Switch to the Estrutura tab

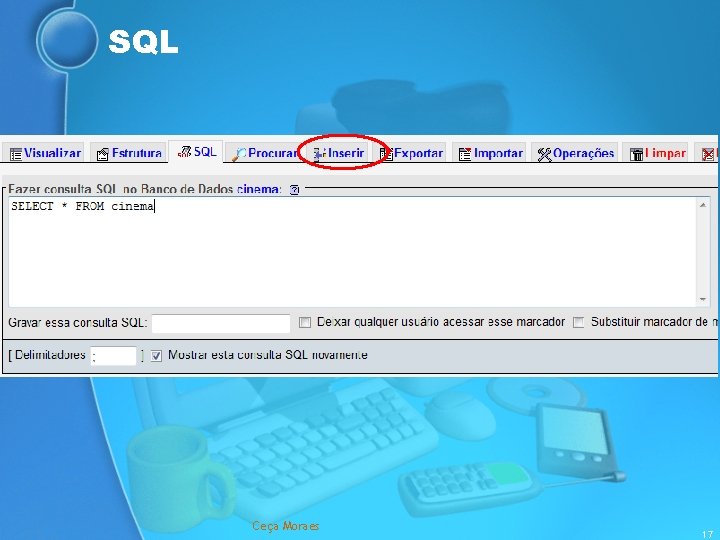pyautogui.click(x=129, y=153)
